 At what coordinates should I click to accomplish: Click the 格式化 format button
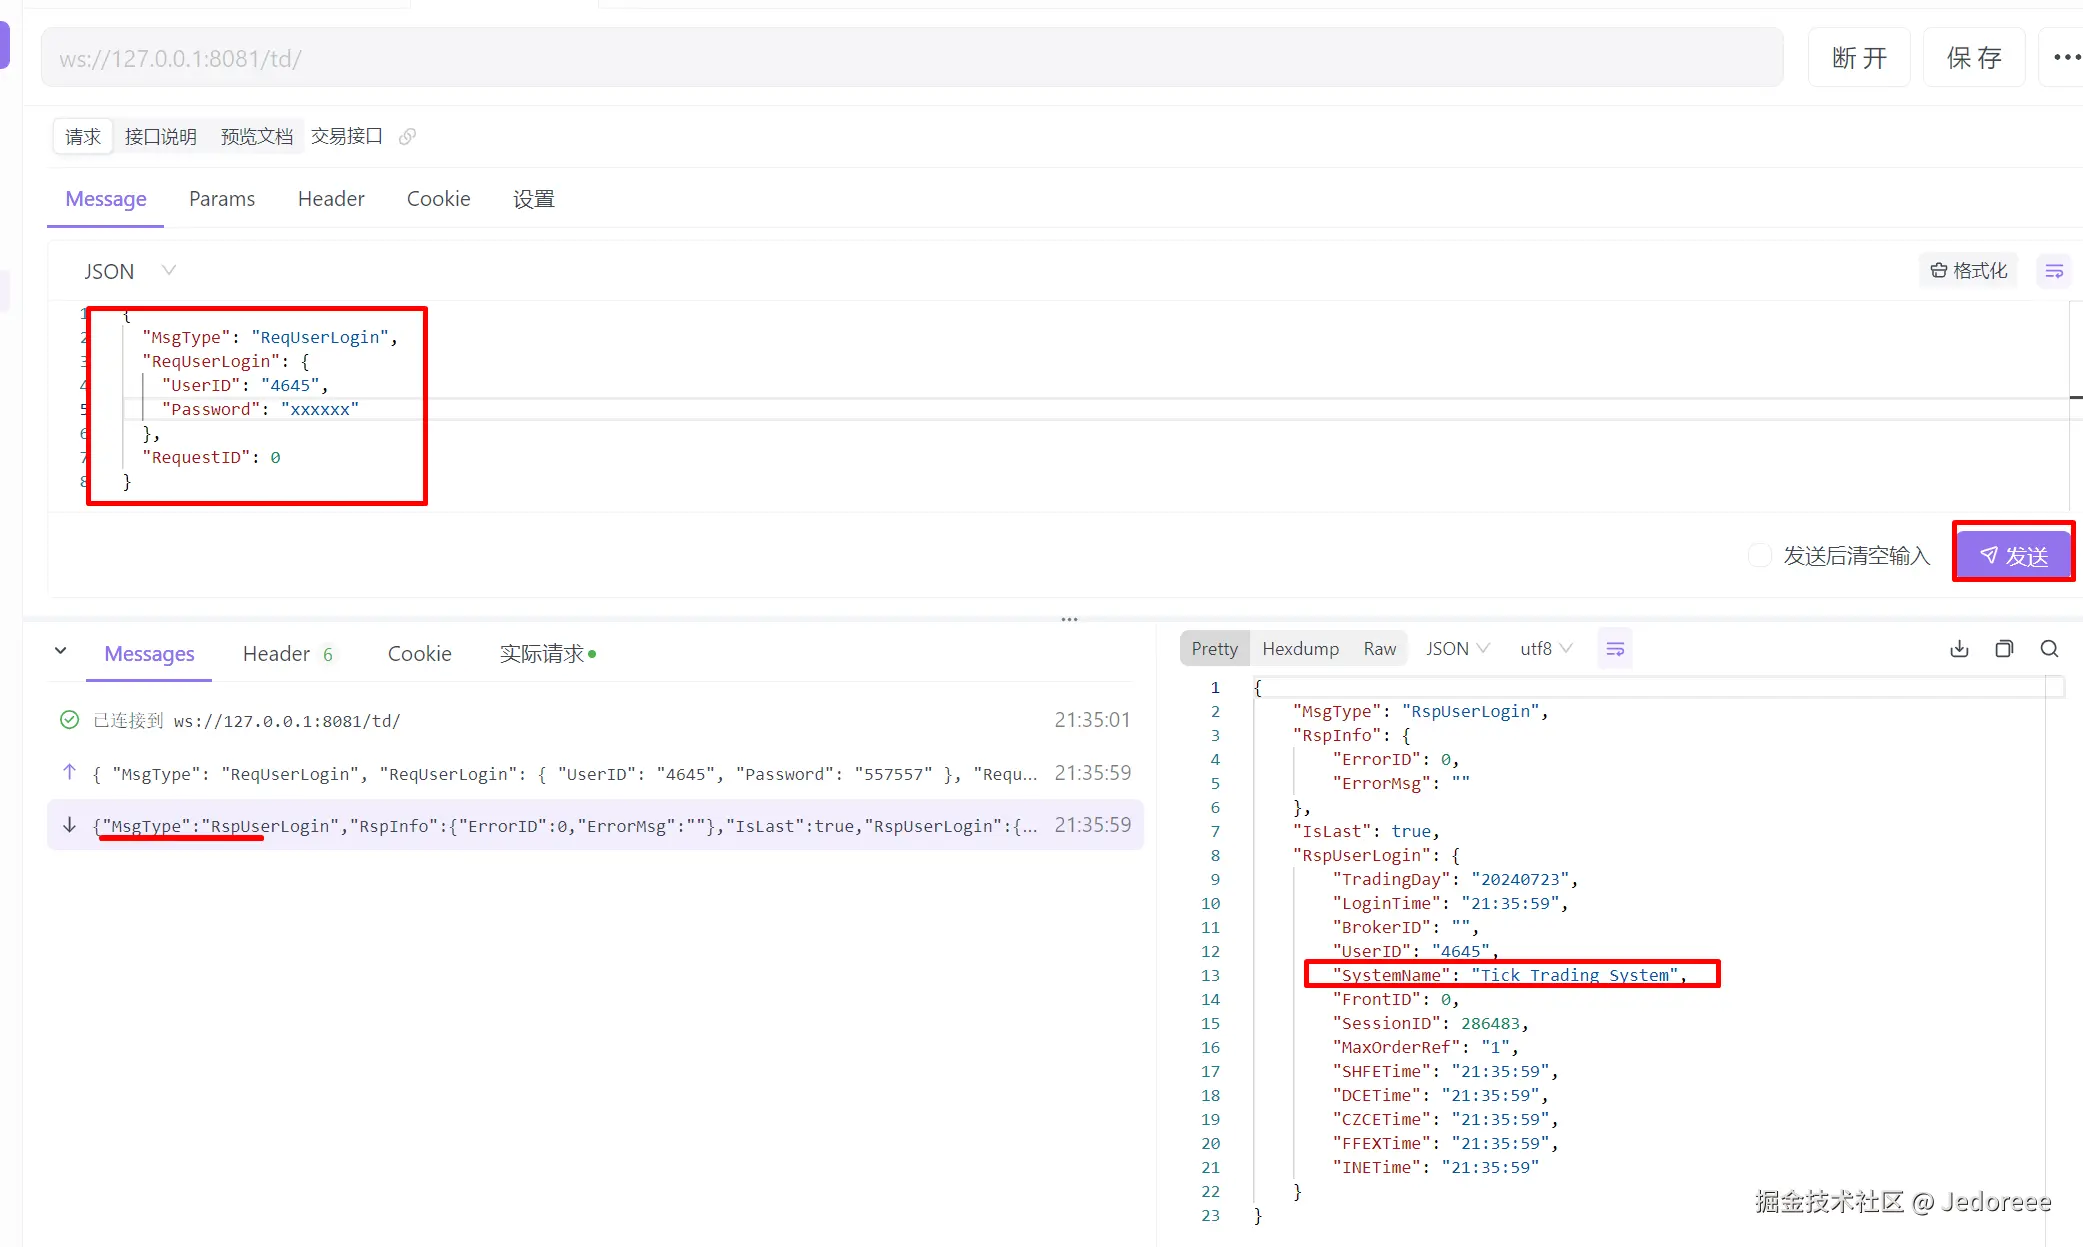coord(1968,271)
